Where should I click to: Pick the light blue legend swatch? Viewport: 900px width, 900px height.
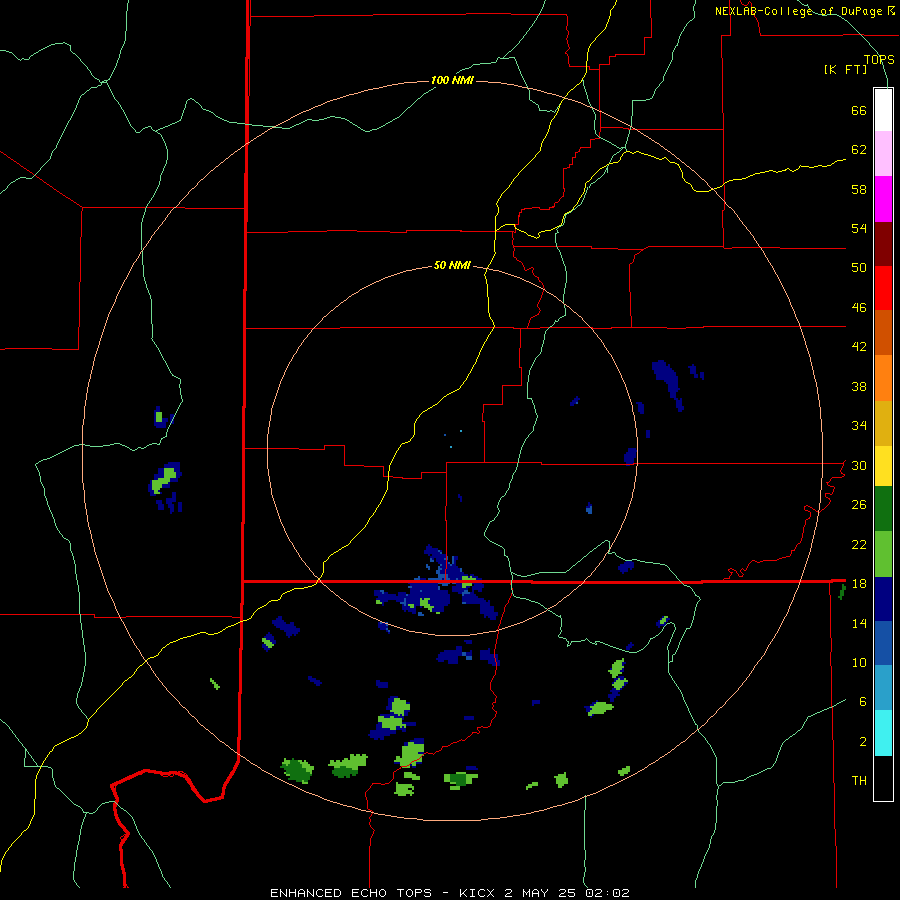[x=883, y=688]
